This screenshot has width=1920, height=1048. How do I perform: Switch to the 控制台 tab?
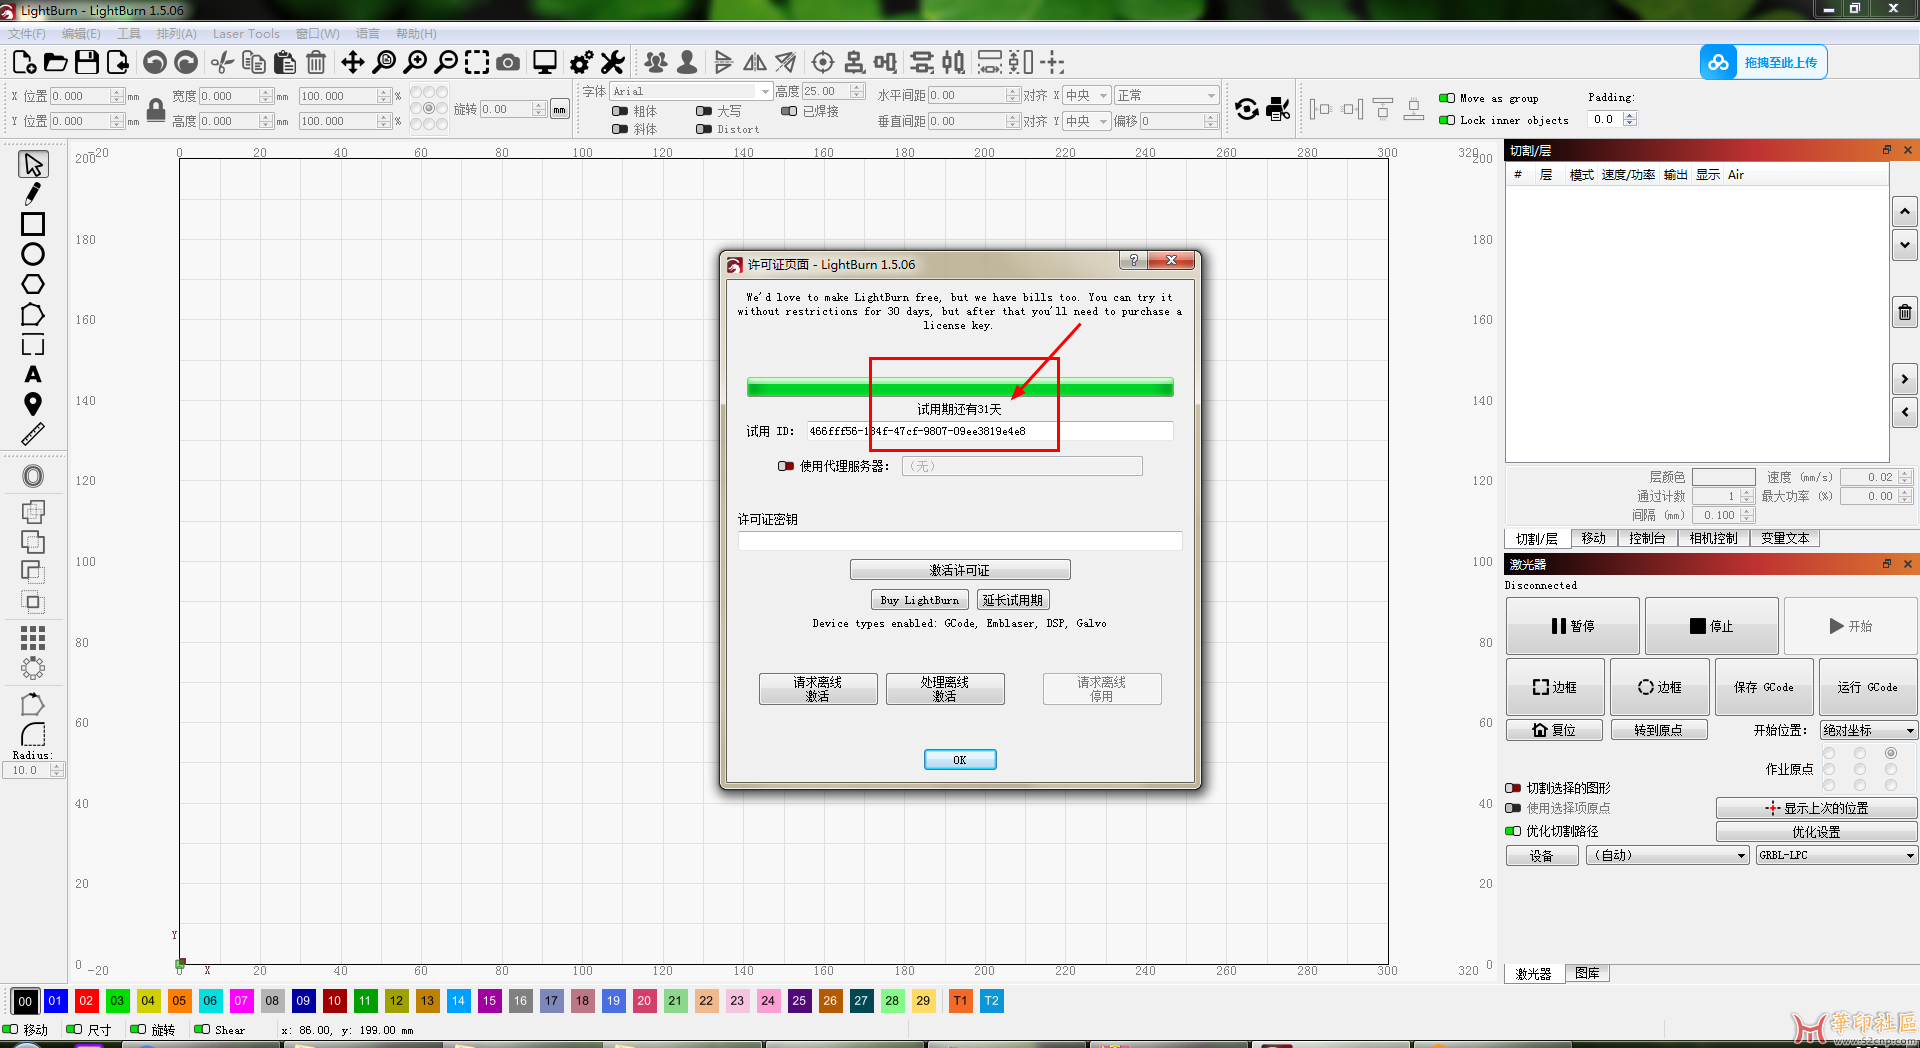tap(1647, 538)
